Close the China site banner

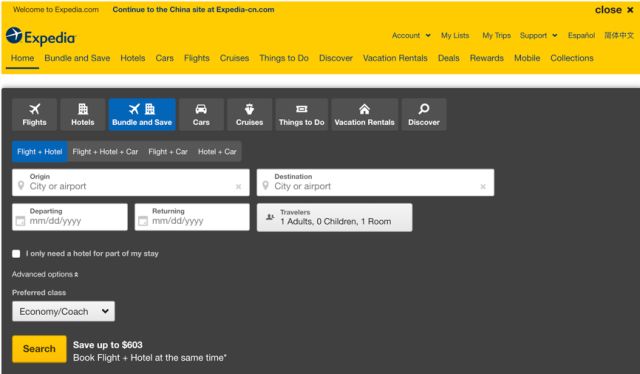pyautogui.click(x=614, y=10)
